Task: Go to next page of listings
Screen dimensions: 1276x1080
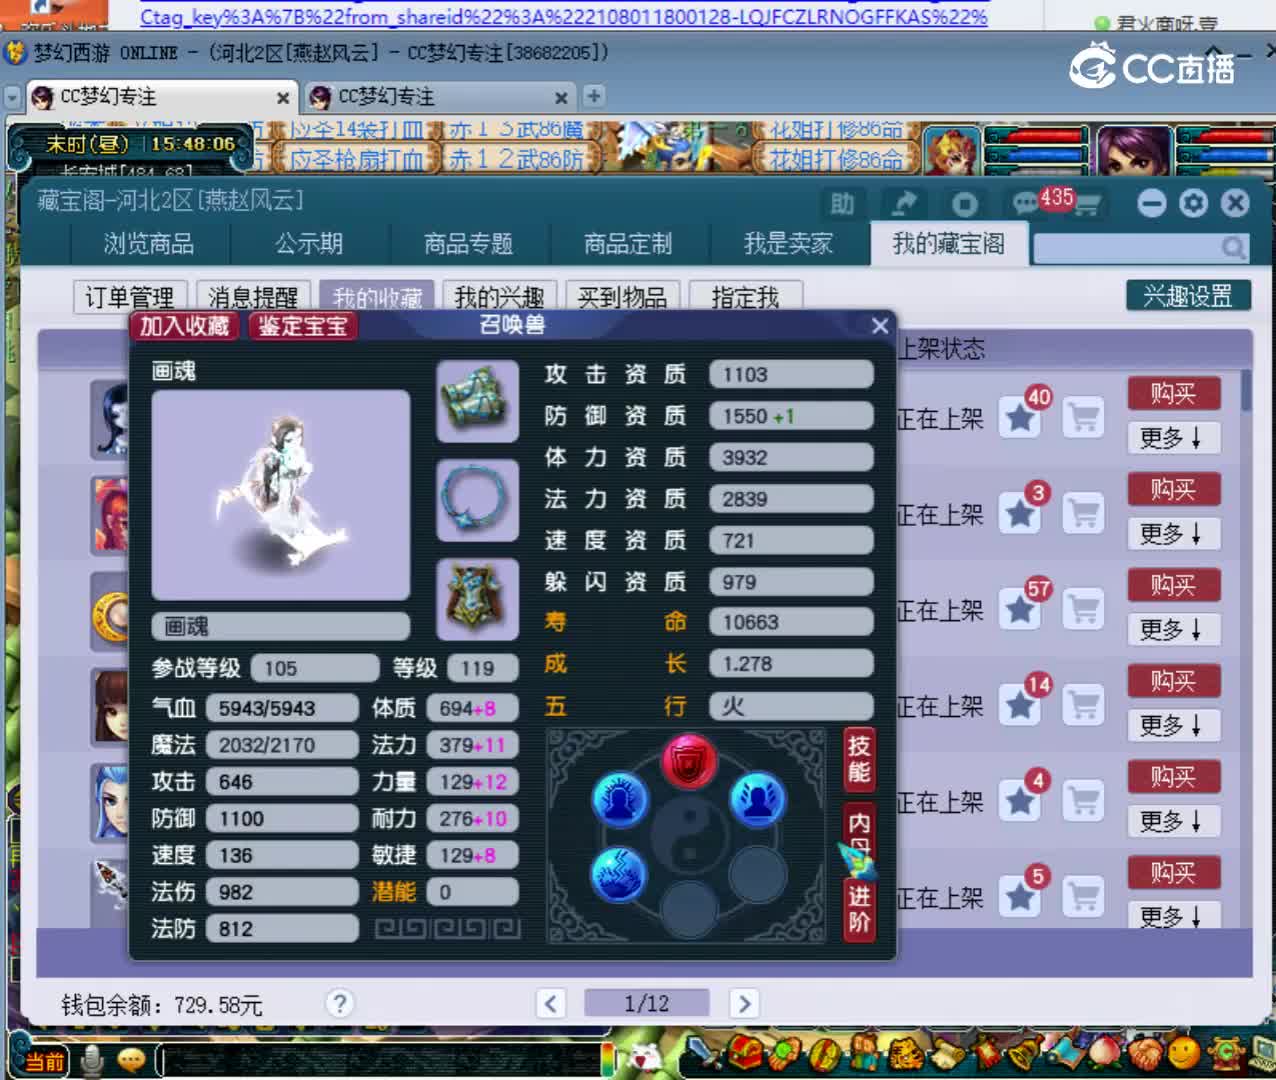Action: 744,1003
